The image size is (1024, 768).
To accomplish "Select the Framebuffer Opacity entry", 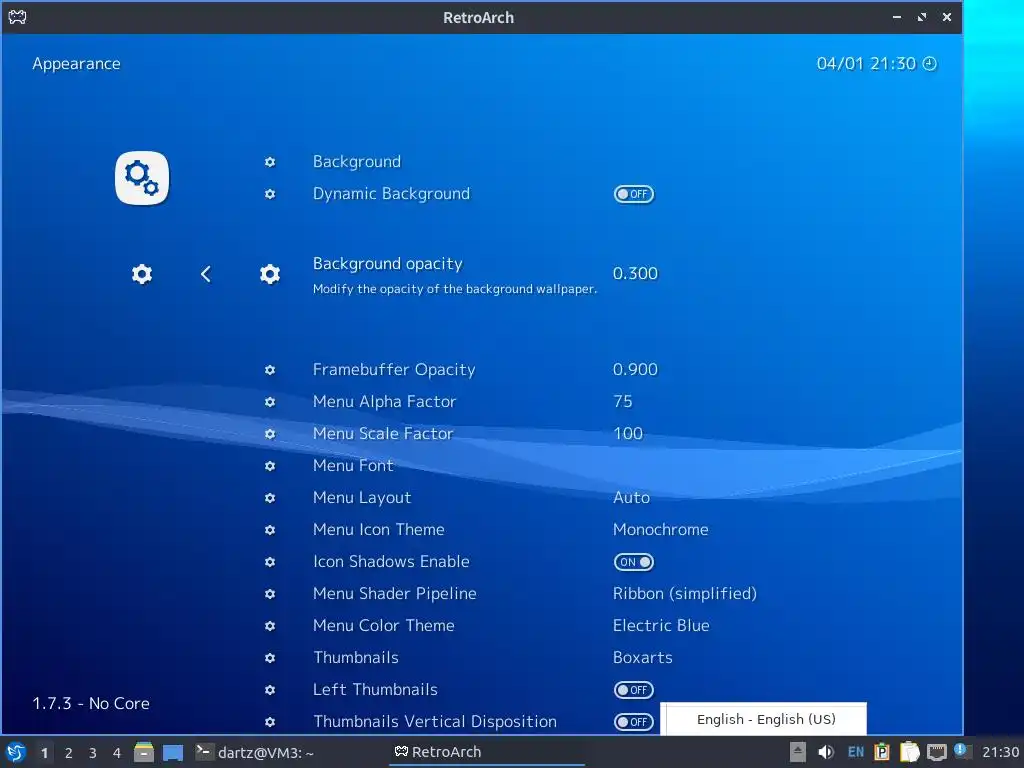I will pos(394,370).
